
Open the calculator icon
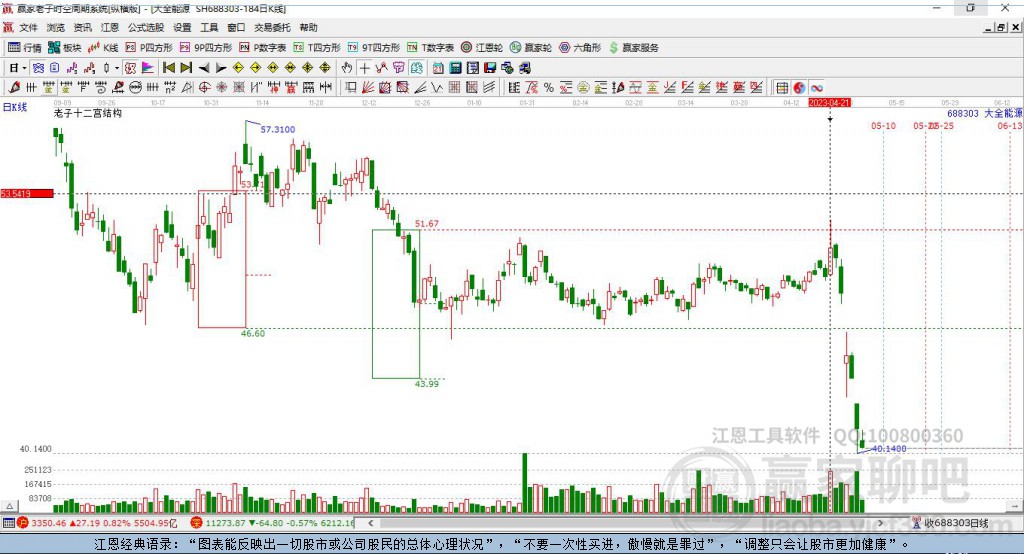[455, 68]
